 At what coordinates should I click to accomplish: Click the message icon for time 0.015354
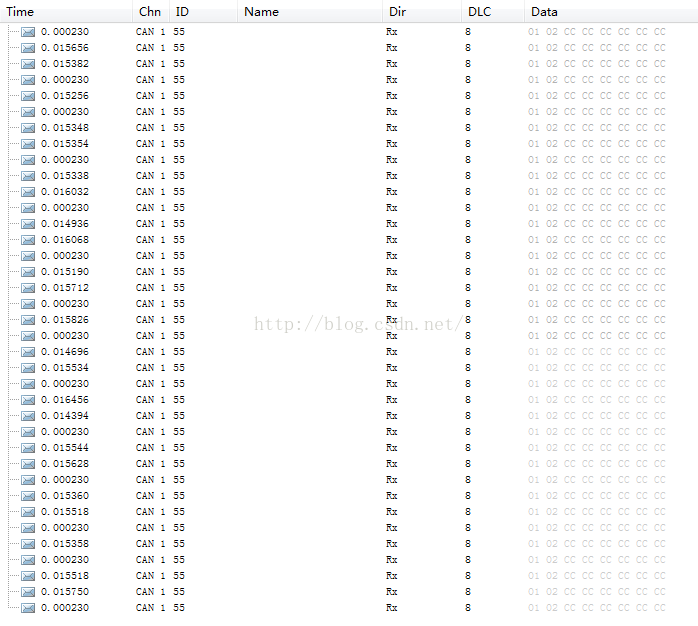28,144
